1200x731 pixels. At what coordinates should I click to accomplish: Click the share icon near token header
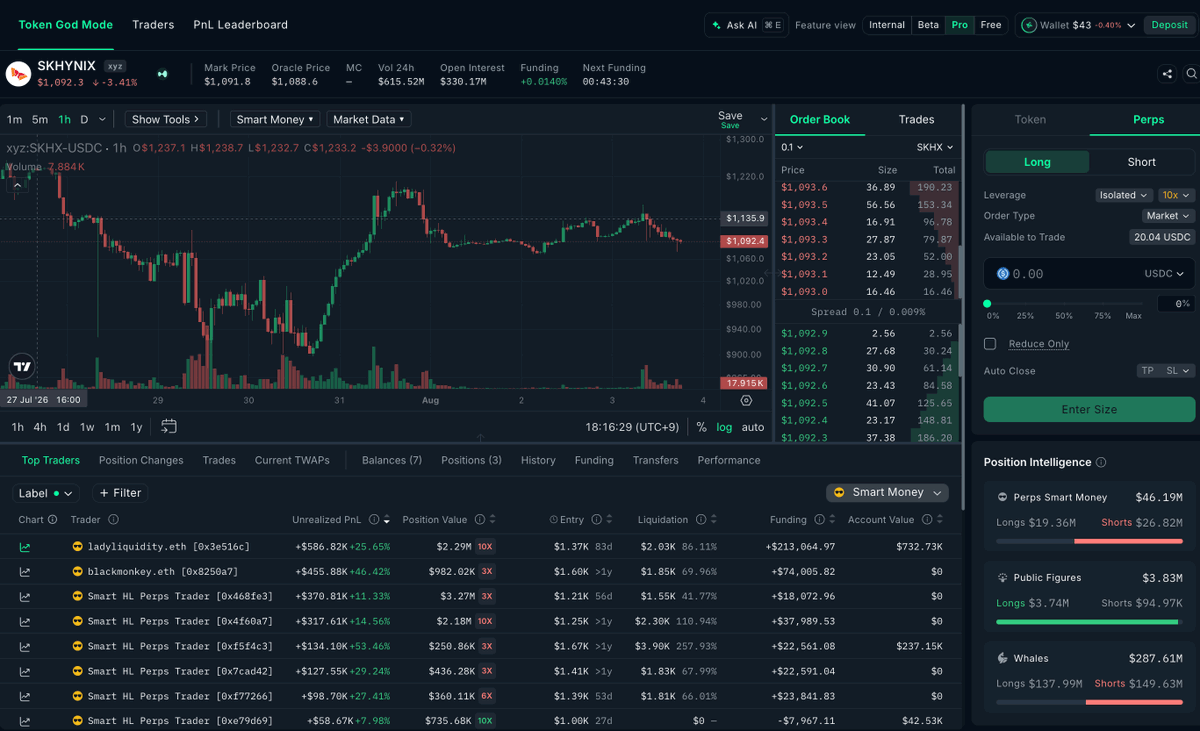pyautogui.click(x=1167, y=74)
